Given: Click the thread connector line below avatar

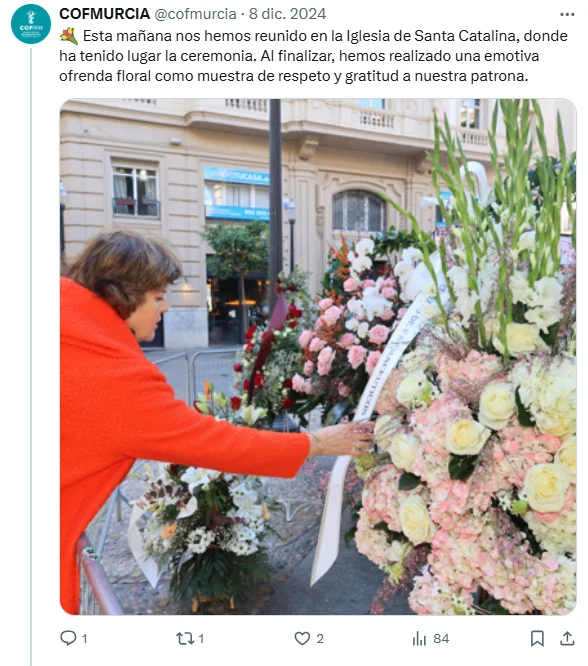Looking at the screenshot, I should pos(31,357).
